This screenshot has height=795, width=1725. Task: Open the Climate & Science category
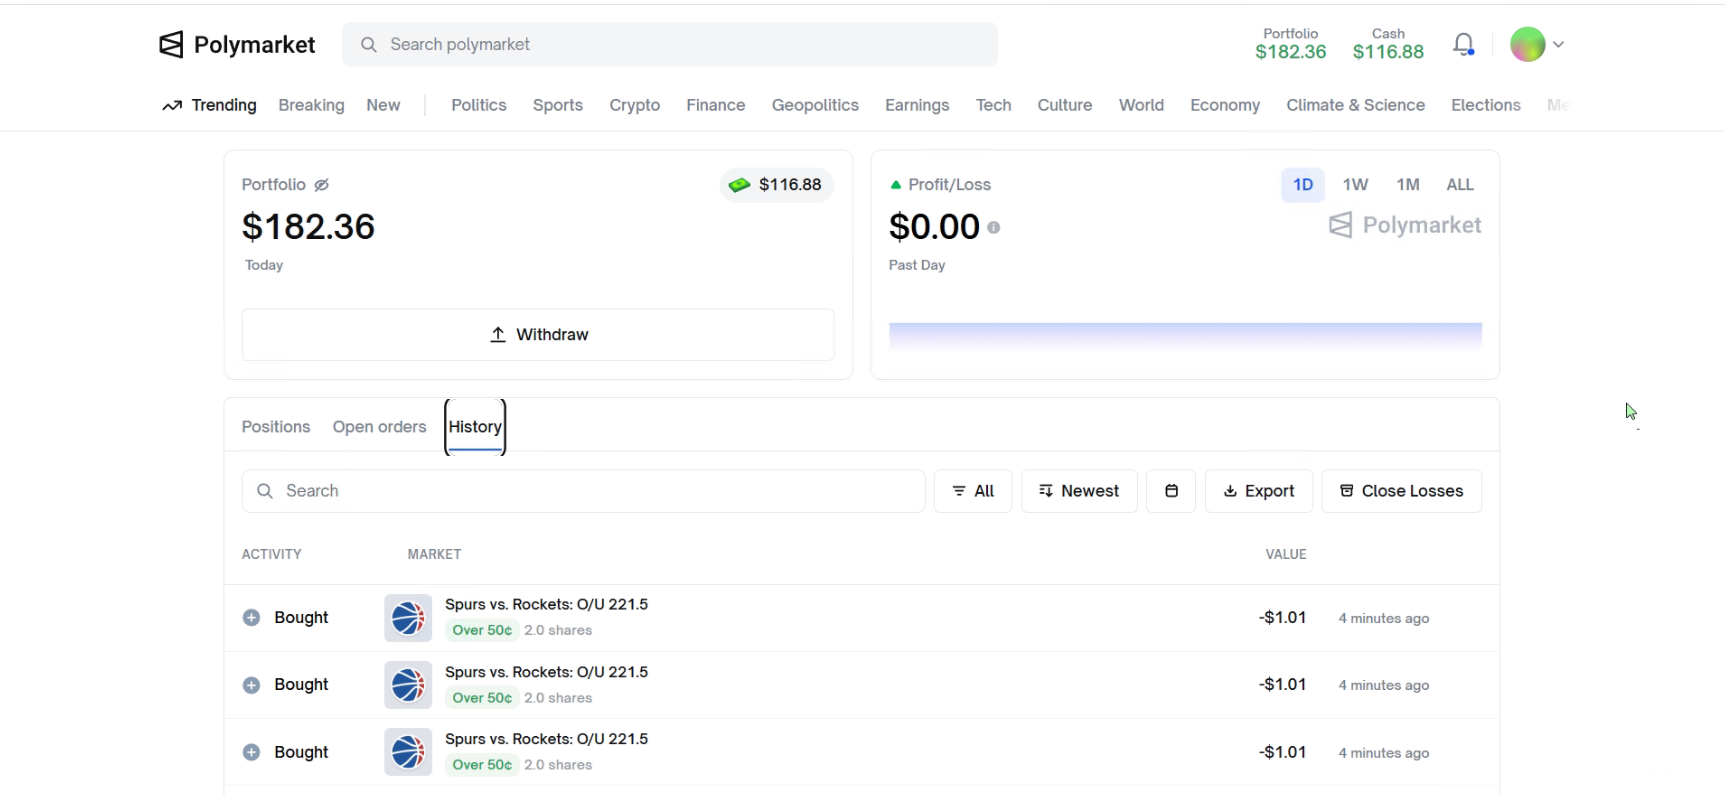pyautogui.click(x=1356, y=105)
